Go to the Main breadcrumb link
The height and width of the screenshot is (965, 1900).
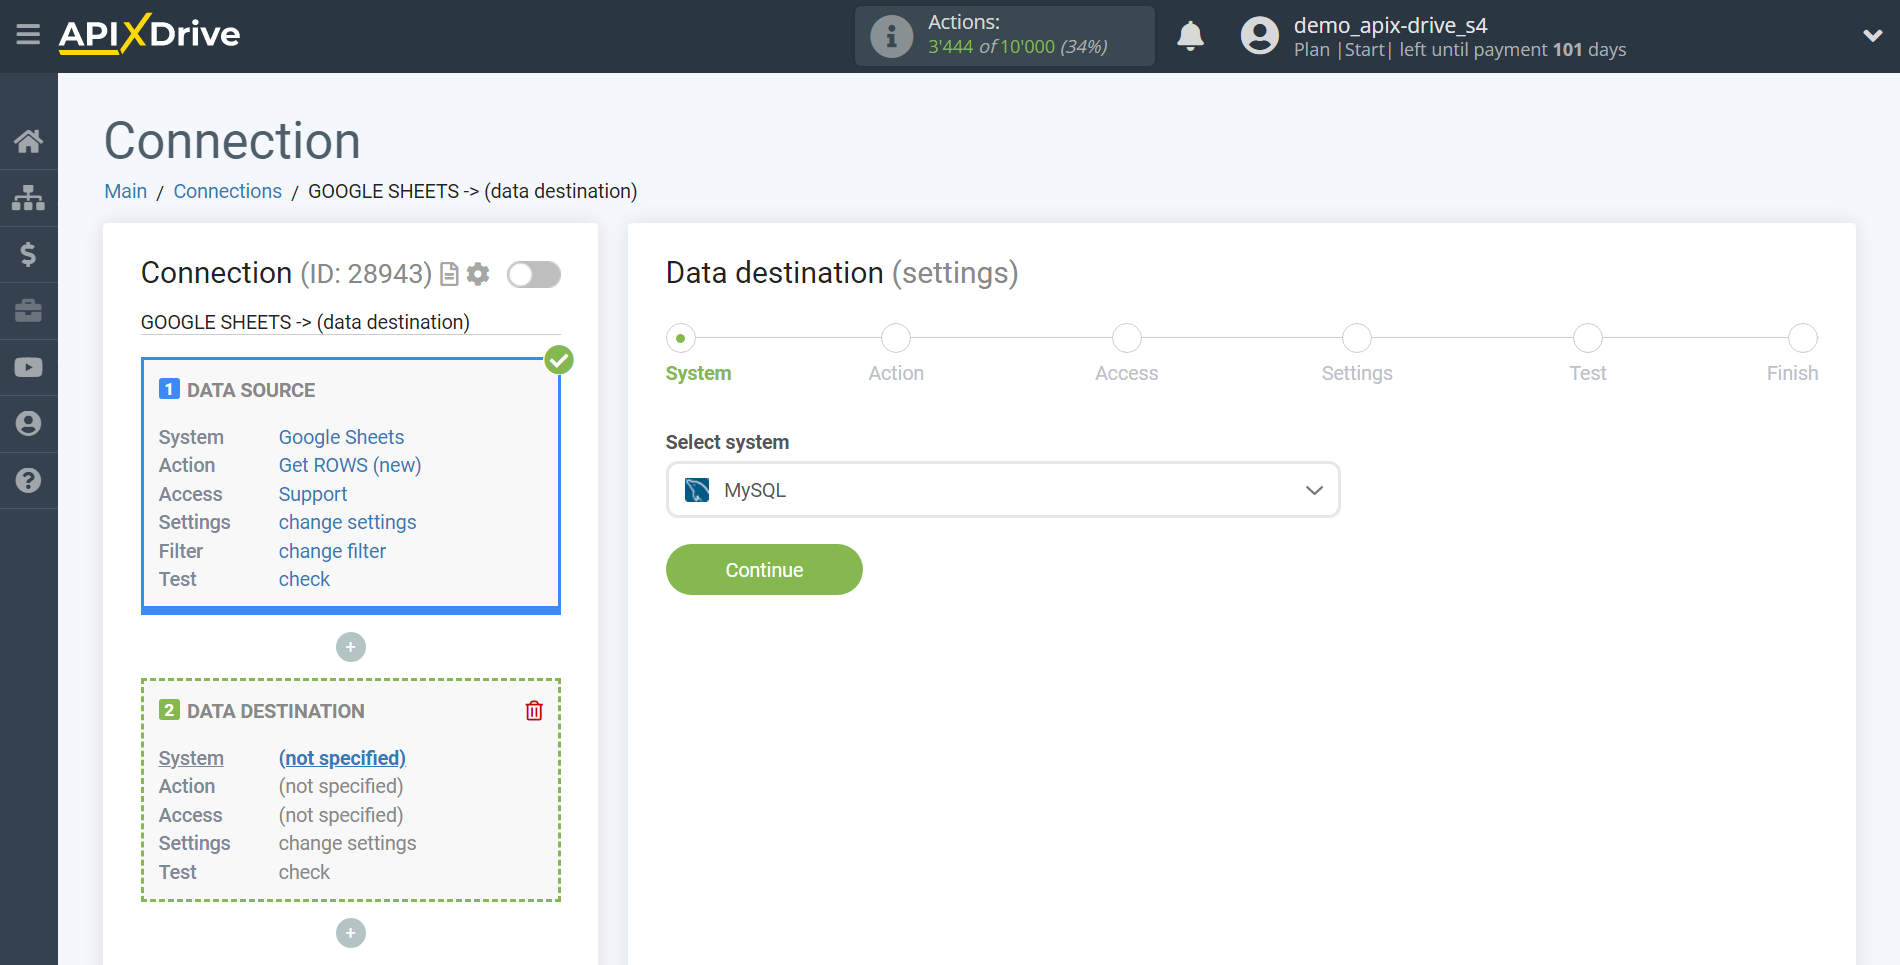(126, 191)
